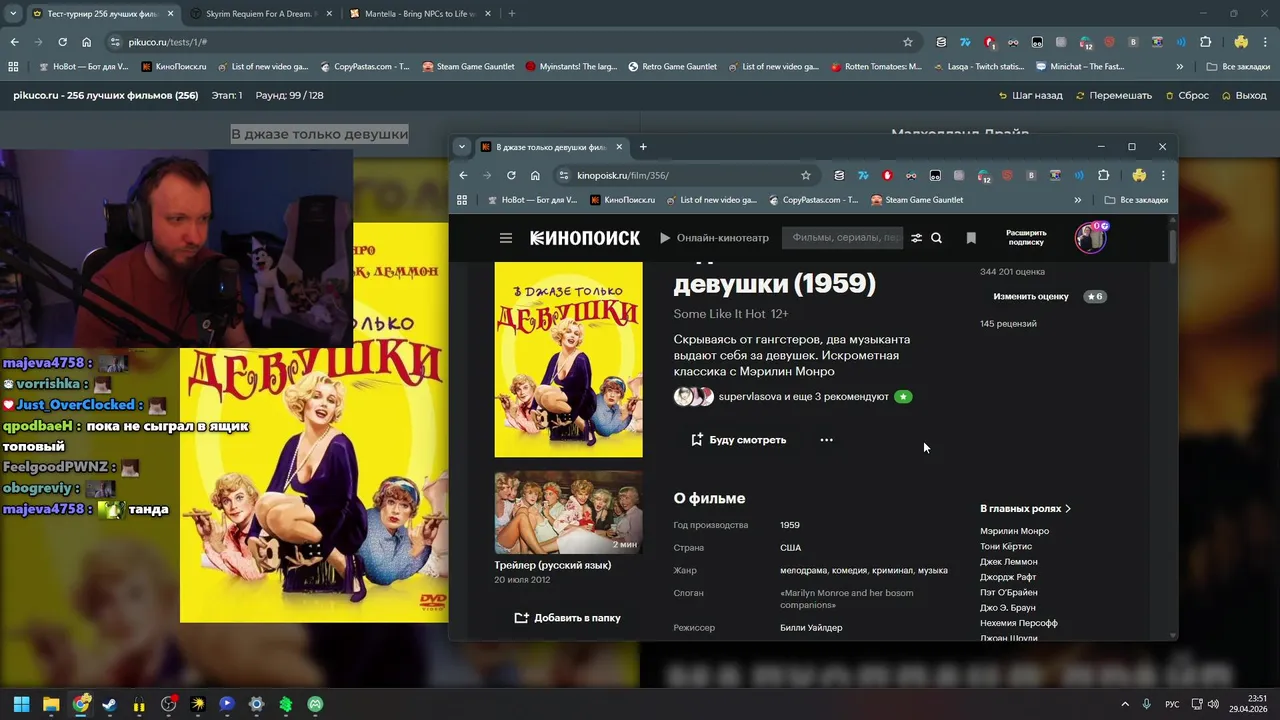
Task: Open home page in the pikuco window
Action: pyautogui.click(x=87, y=42)
